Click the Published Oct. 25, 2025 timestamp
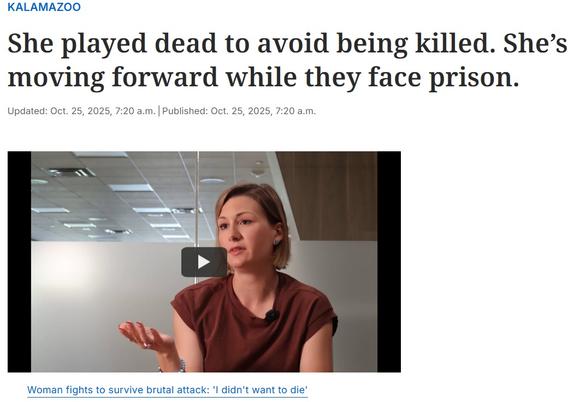Viewport: 574px width, 402px height. pos(239,111)
